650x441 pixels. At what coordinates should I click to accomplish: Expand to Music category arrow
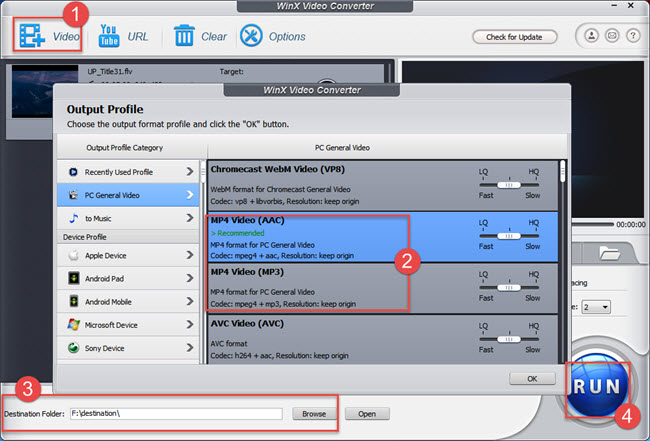click(x=189, y=218)
